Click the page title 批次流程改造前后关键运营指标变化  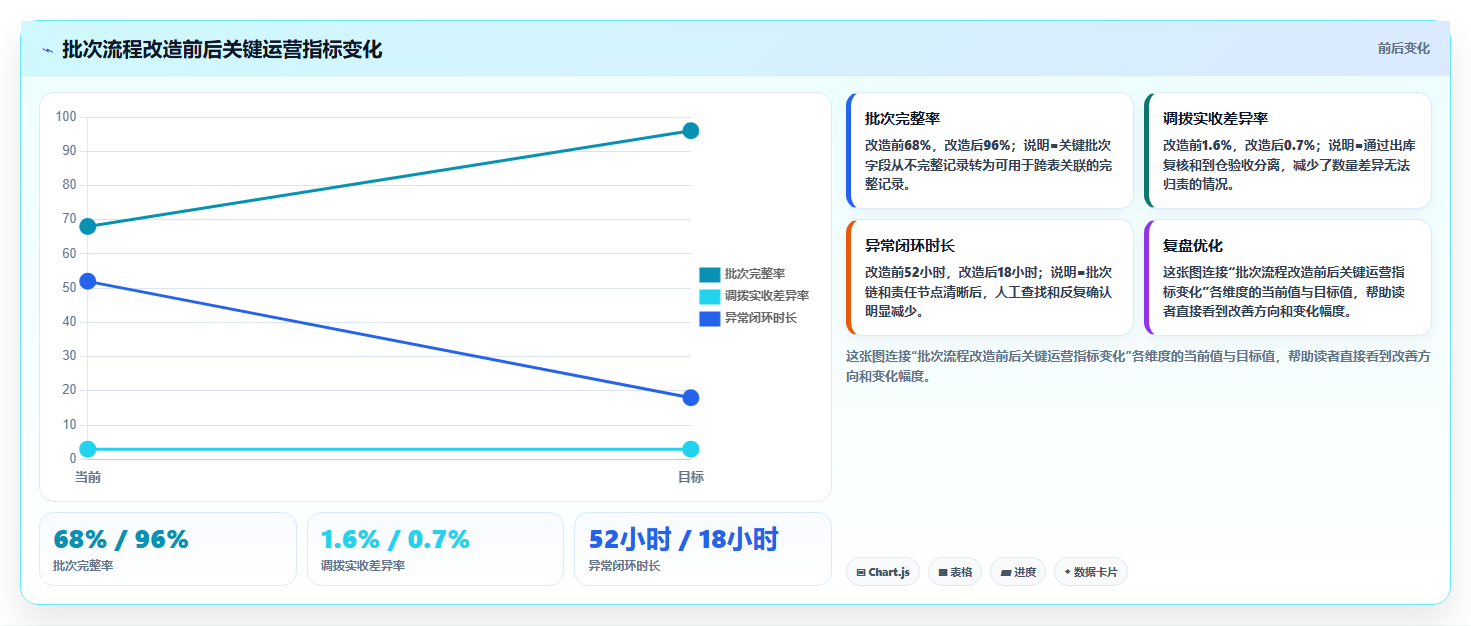point(222,49)
